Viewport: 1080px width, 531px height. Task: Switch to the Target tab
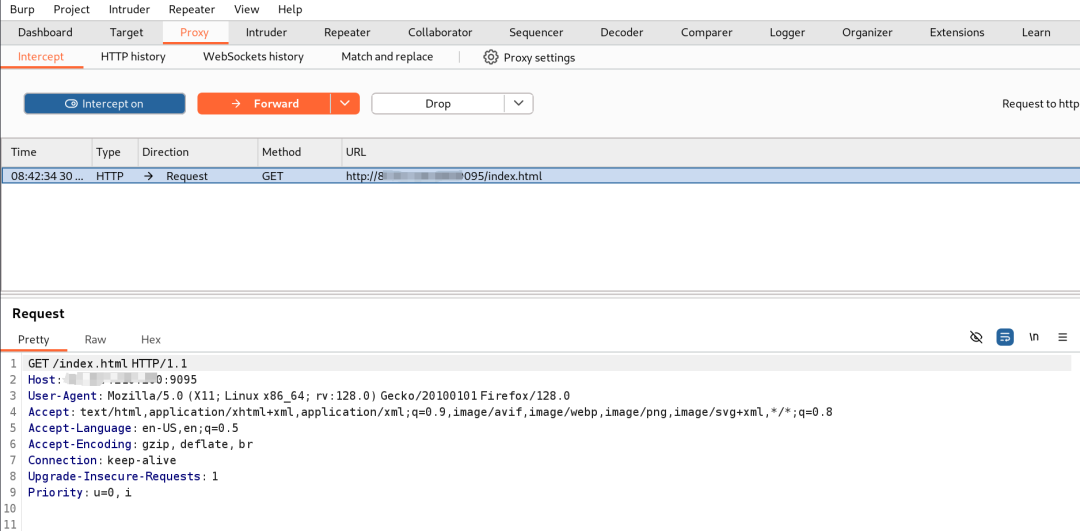[127, 32]
